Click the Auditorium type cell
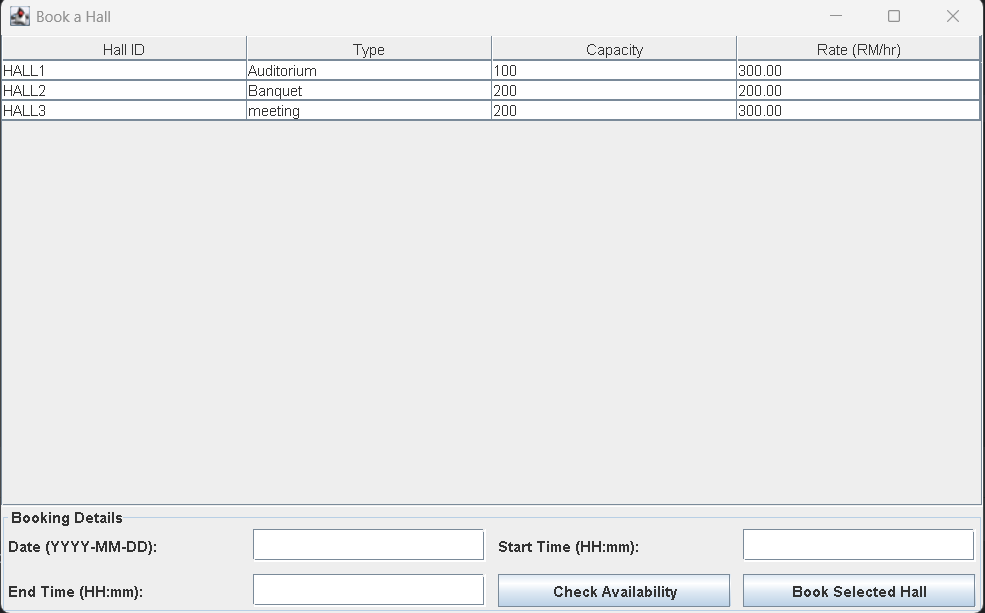Viewport: 985px width, 613px height. click(x=369, y=70)
